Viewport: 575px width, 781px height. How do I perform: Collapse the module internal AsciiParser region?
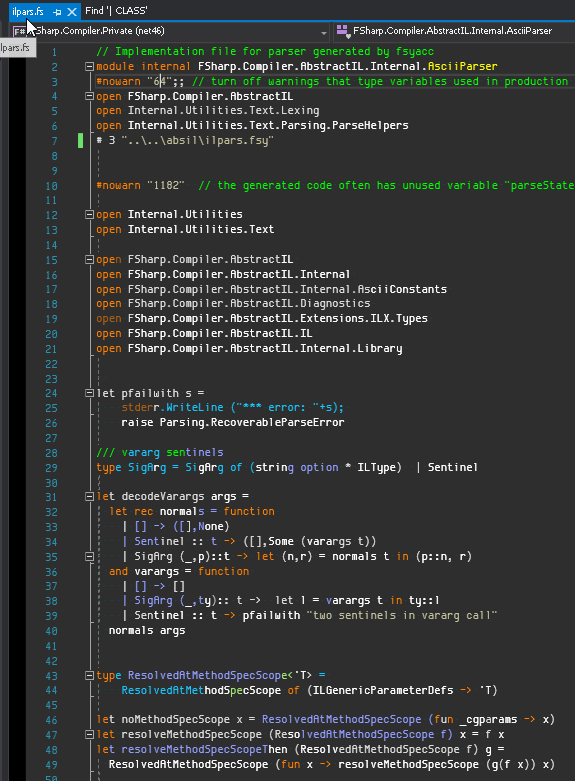tap(89, 66)
